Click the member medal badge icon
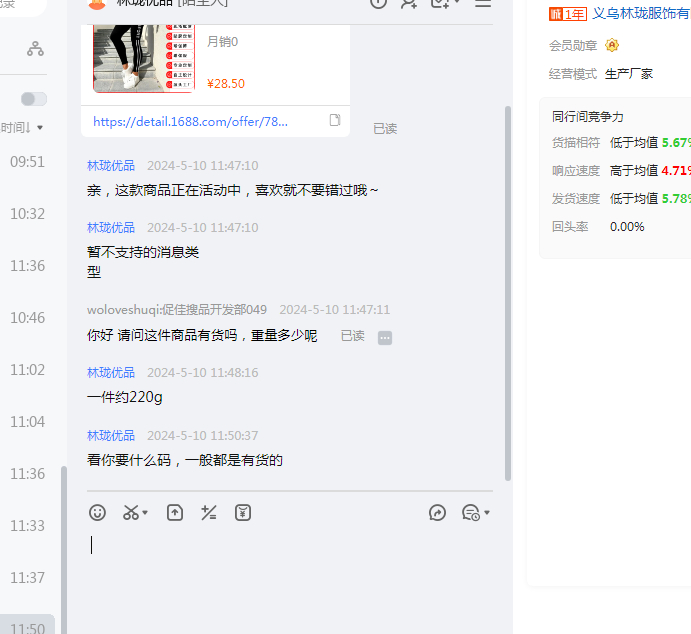 point(612,45)
